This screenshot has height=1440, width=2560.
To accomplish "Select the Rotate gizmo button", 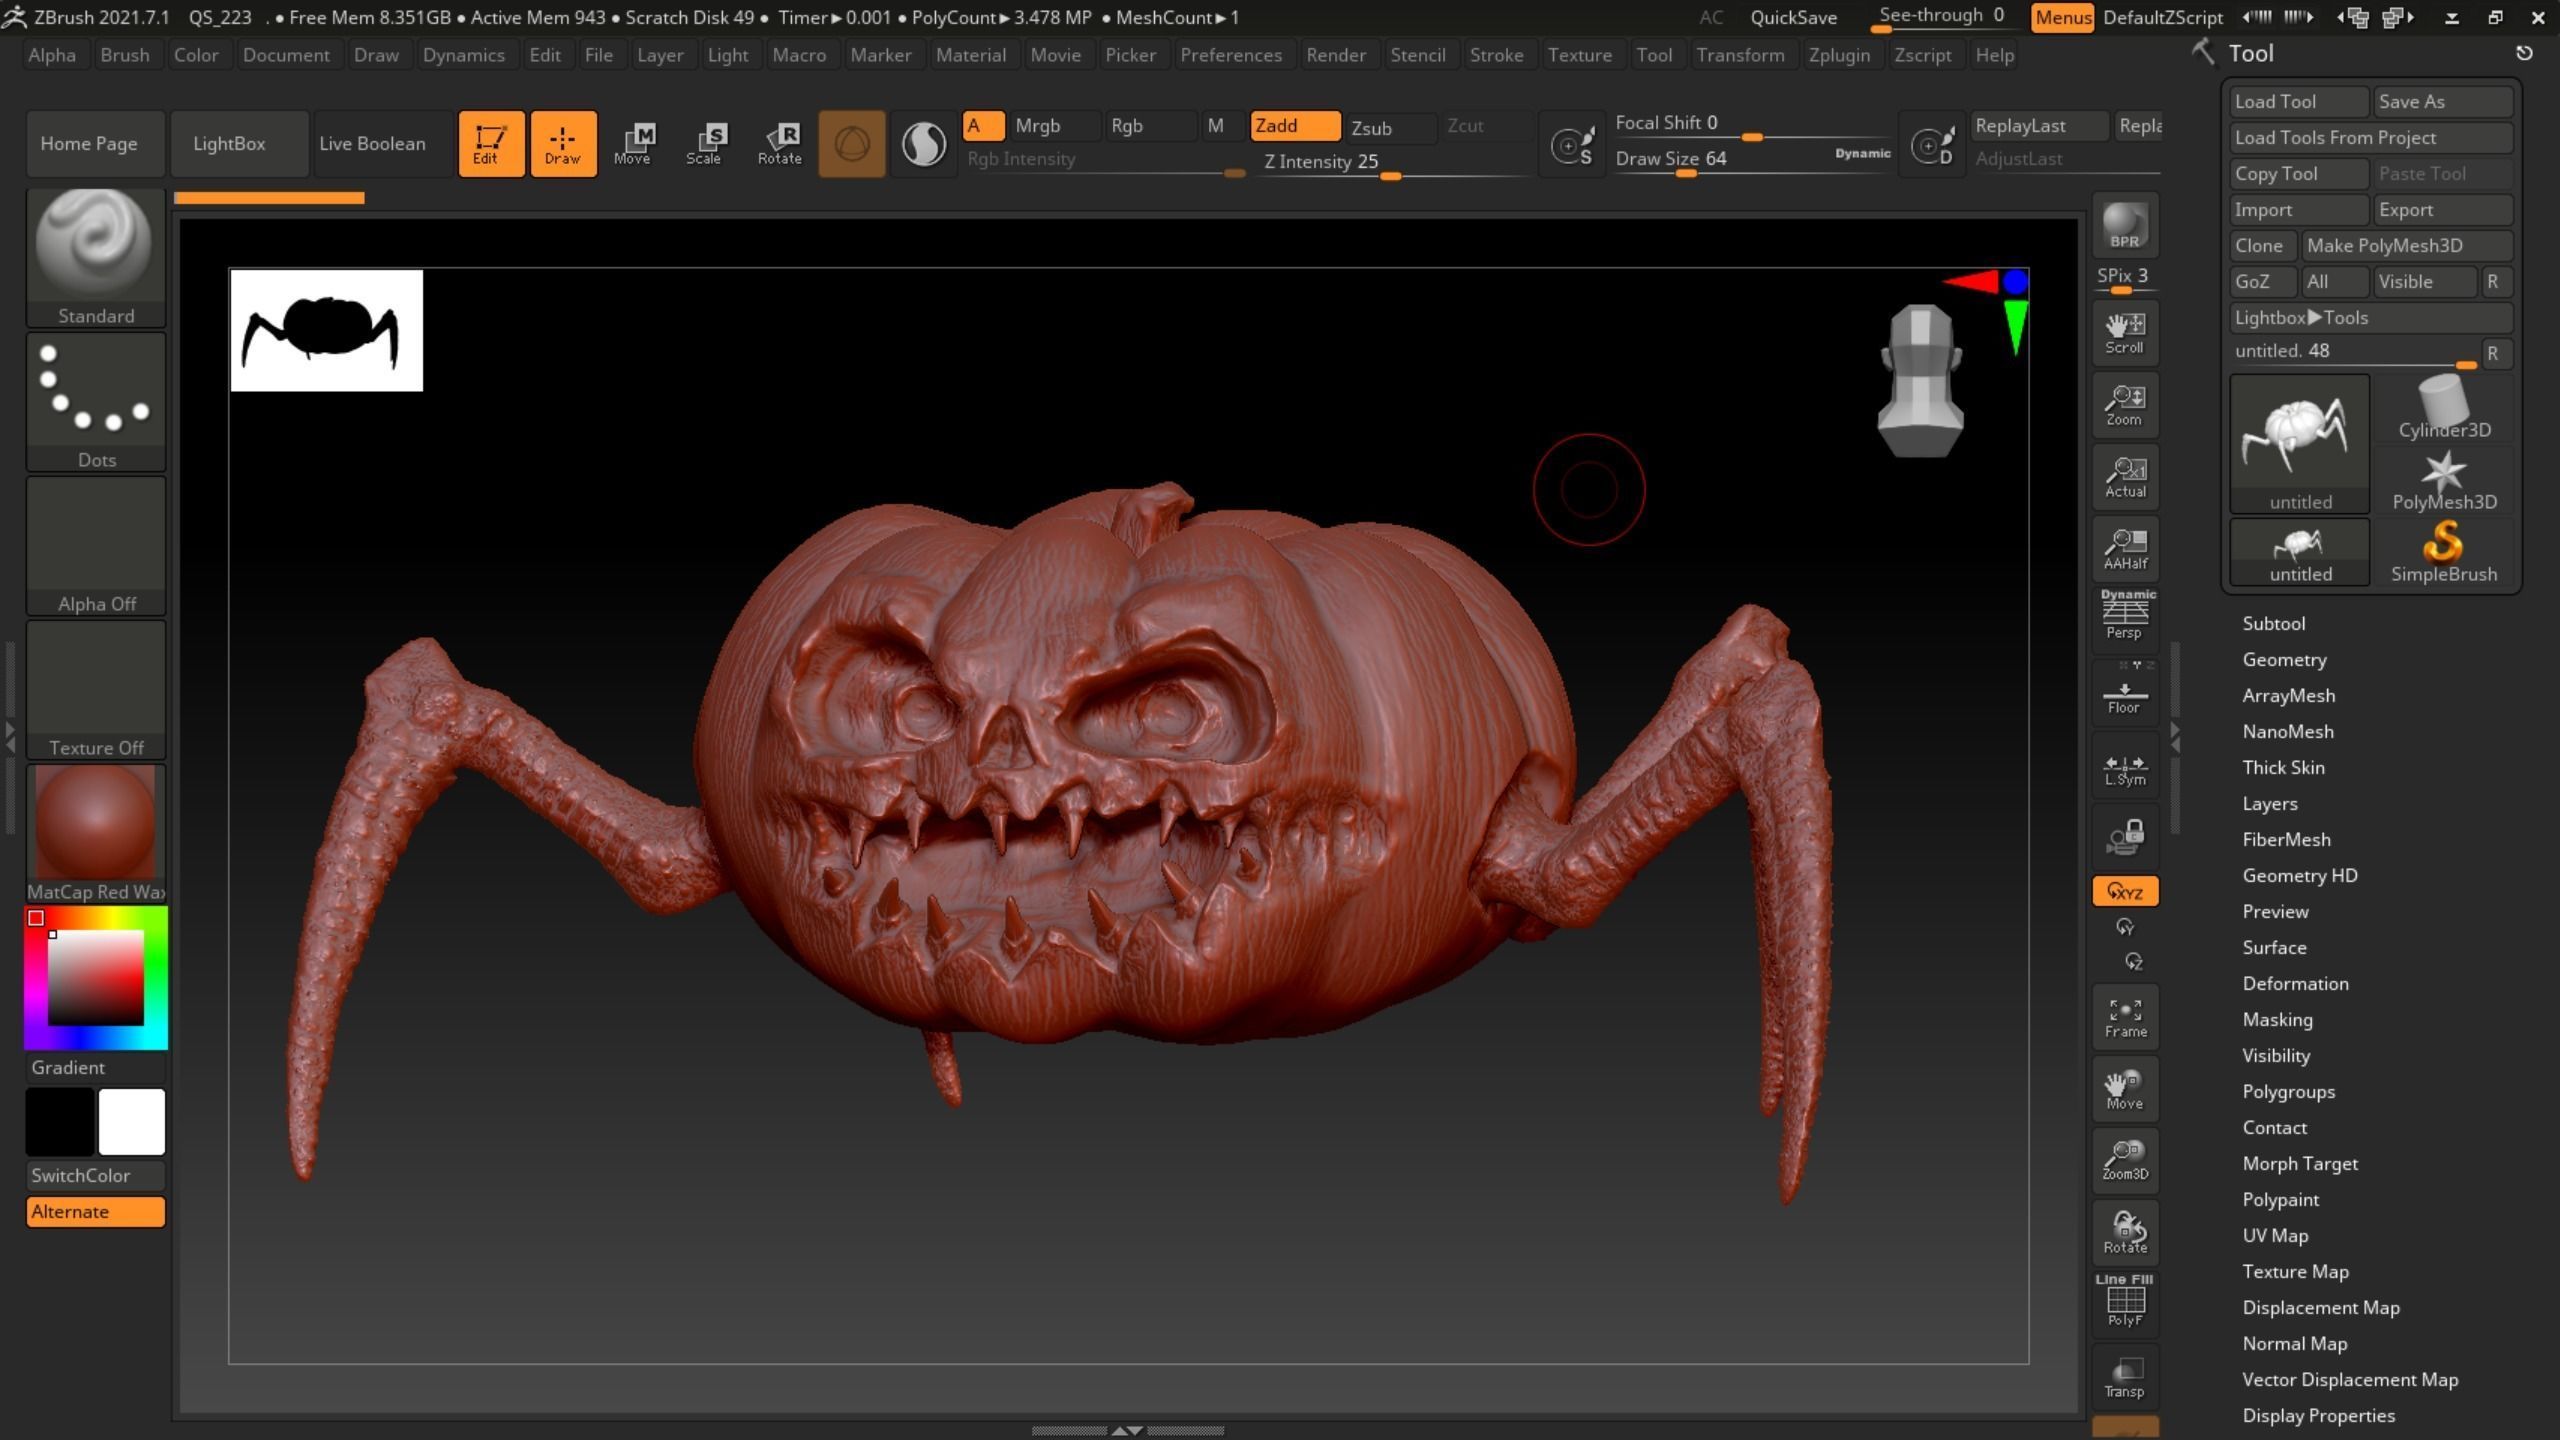I will [x=780, y=144].
